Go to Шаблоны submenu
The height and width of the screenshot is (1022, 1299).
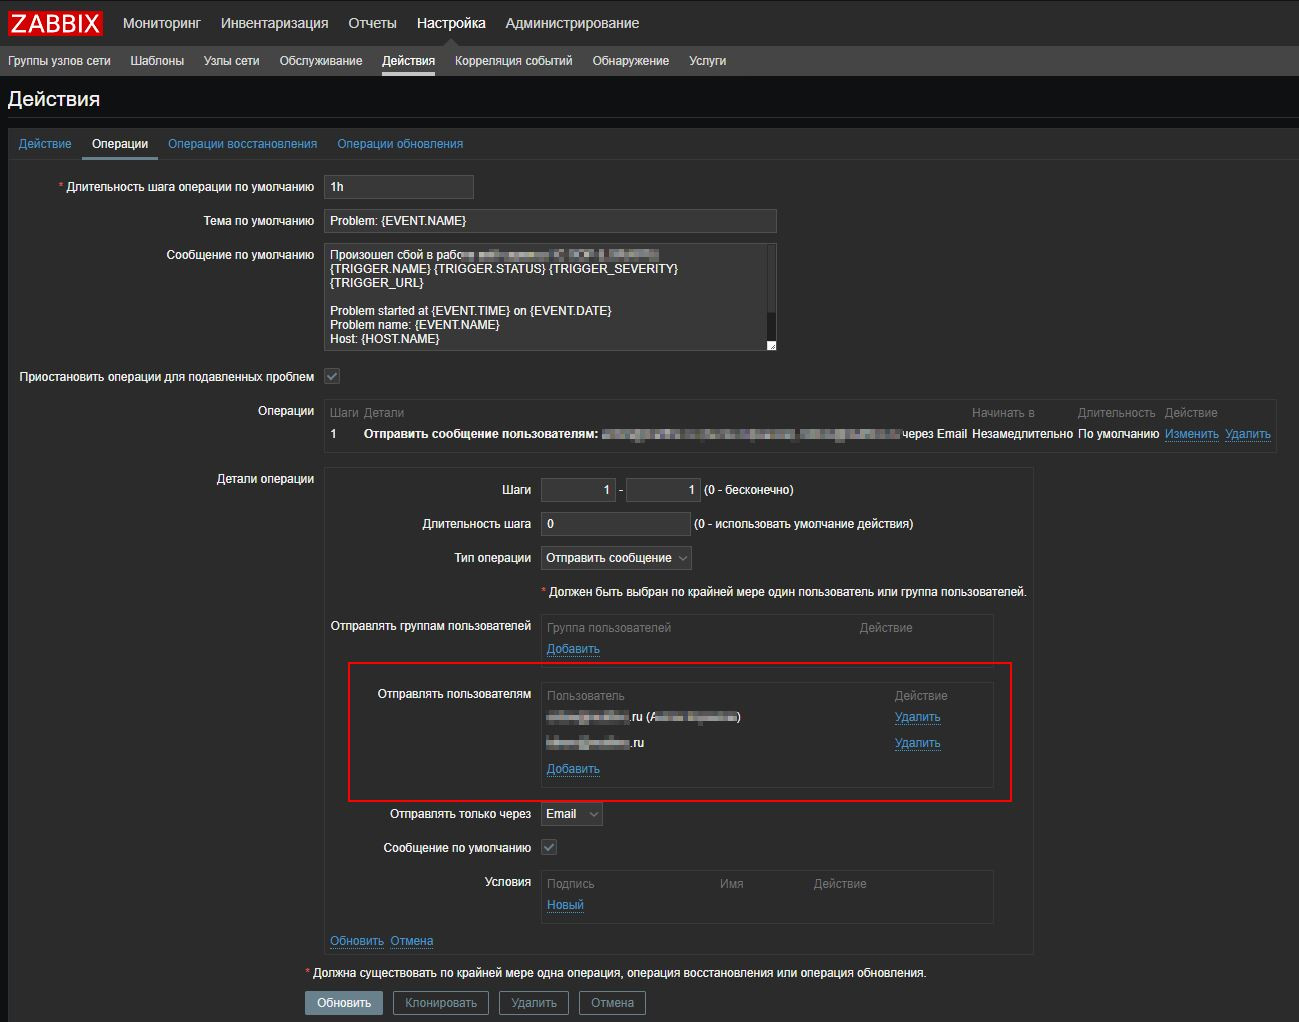[157, 61]
